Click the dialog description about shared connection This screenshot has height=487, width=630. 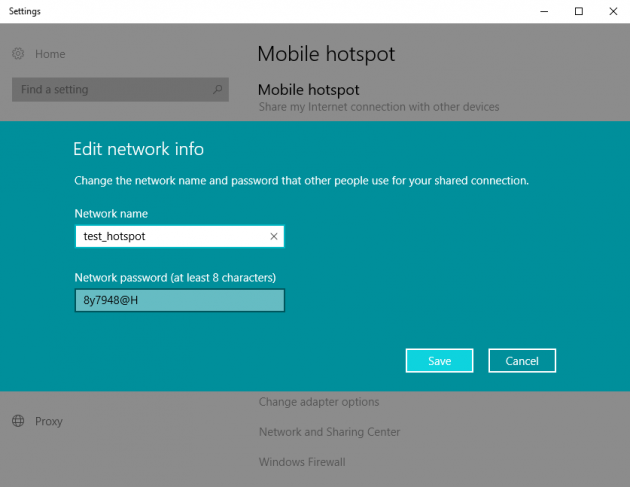(x=301, y=181)
